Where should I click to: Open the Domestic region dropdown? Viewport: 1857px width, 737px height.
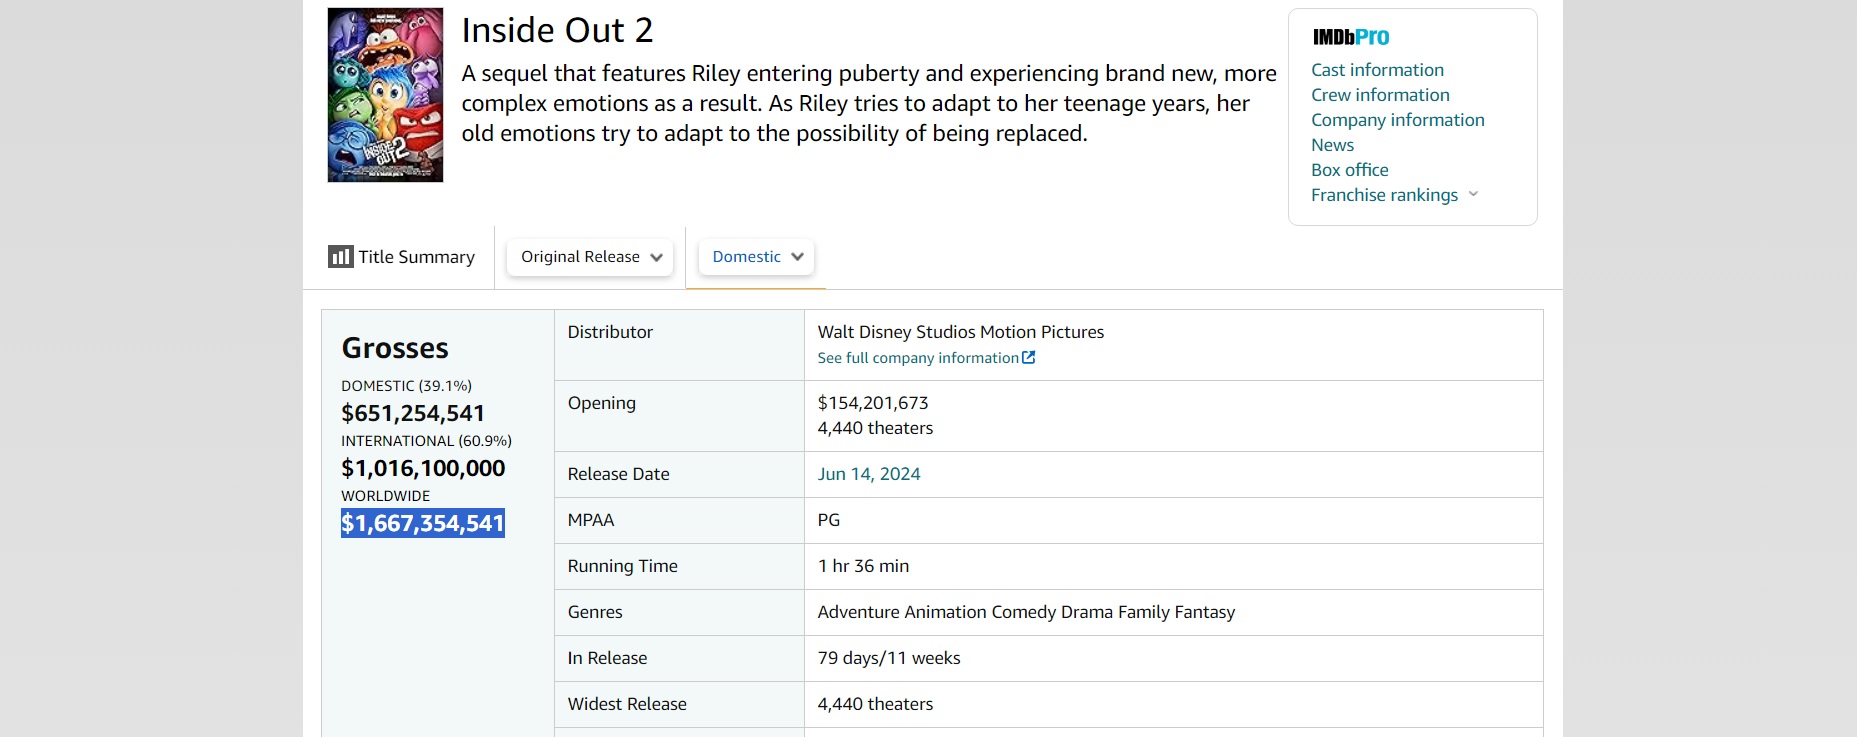click(x=756, y=257)
